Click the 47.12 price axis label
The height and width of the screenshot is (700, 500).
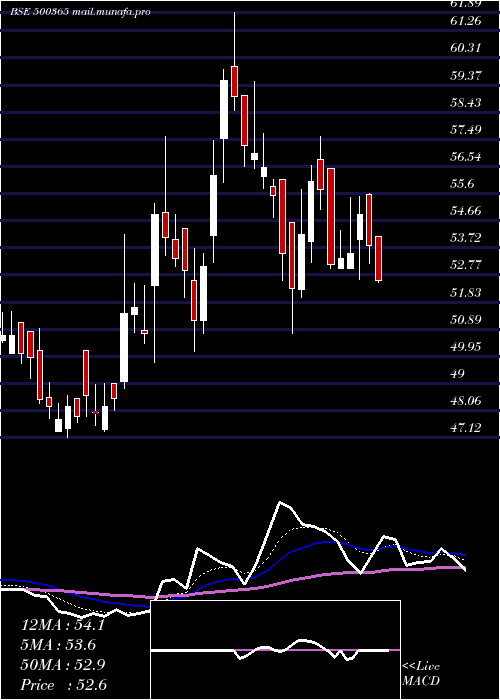pyautogui.click(x=466, y=428)
